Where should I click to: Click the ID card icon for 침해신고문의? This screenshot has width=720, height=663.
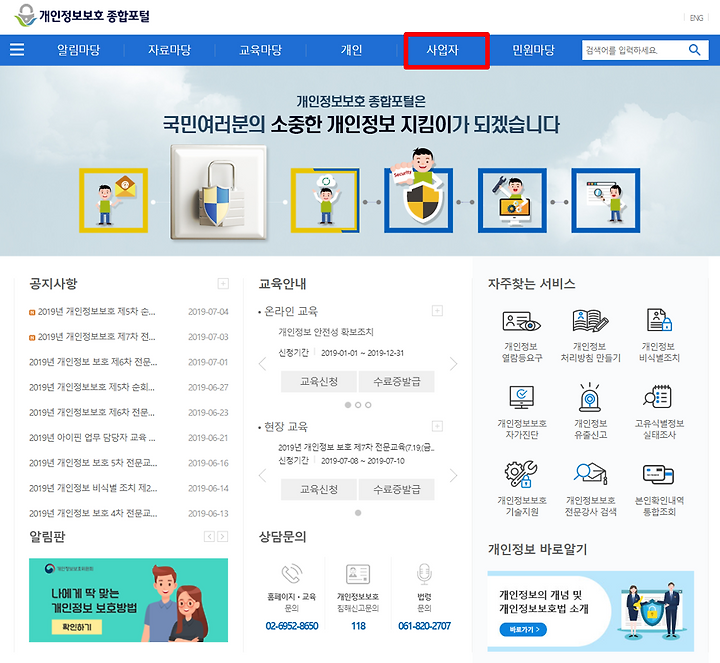358,574
